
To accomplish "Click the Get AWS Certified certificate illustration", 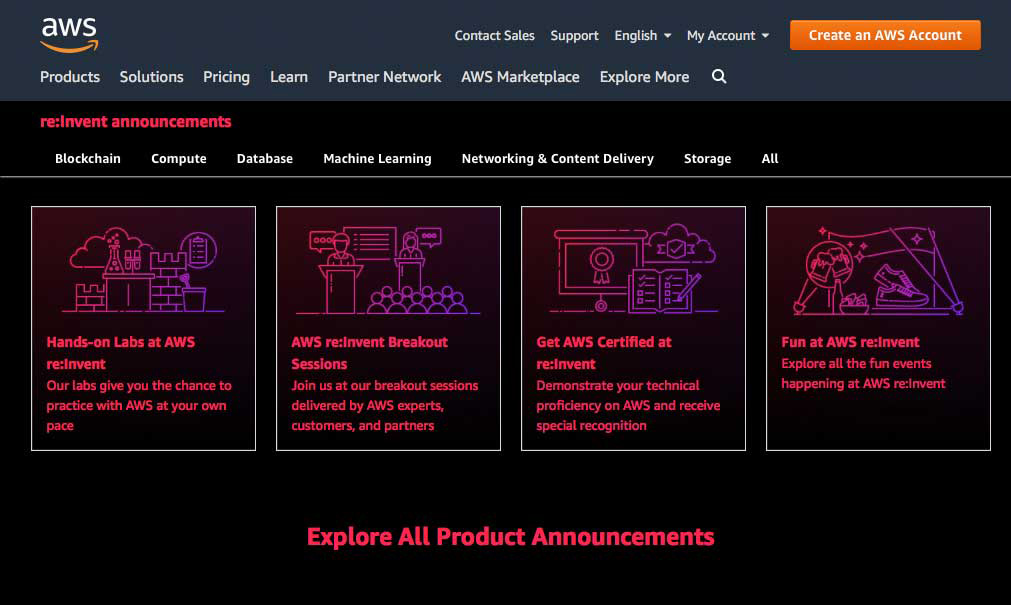I will 633,269.
